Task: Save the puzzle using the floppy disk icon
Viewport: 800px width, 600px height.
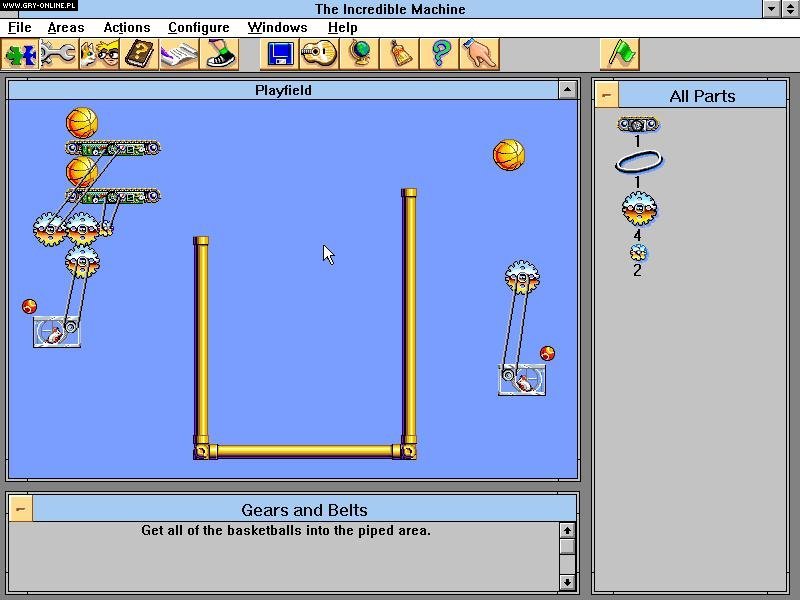Action: [281, 54]
